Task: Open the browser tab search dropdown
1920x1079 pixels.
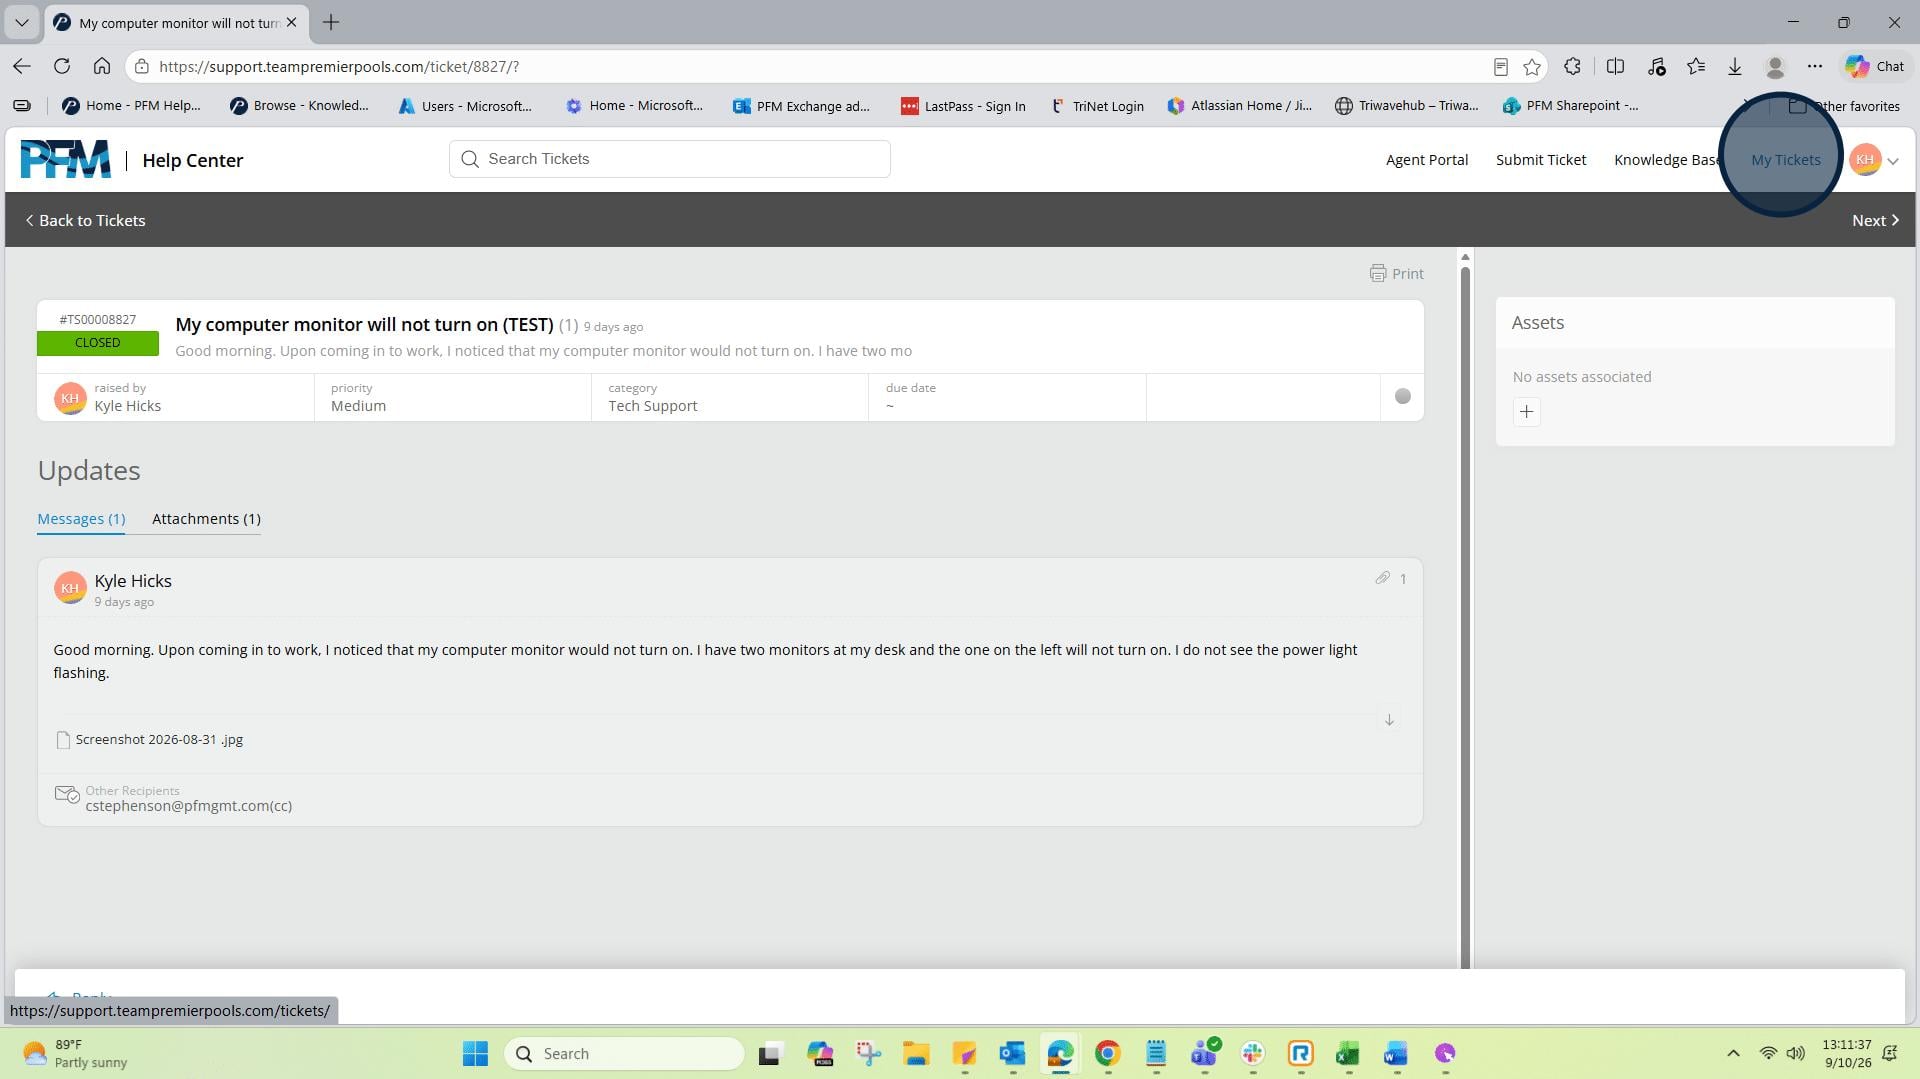Action: [x=21, y=22]
